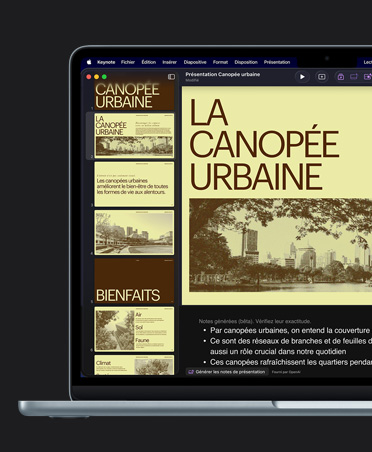Click the city skyline image on the slide
The width and height of the screenshot is (372, 452).
coord(281,245)
